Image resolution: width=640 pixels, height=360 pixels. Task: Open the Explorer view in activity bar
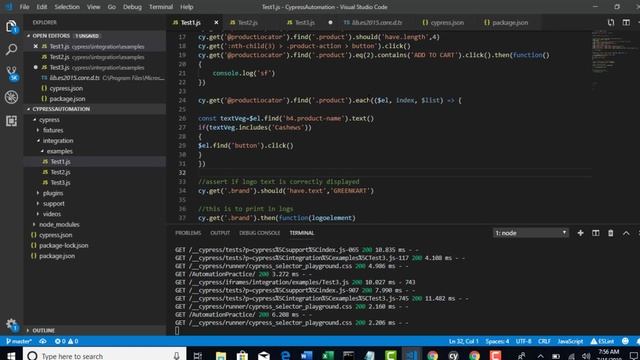click(11, 27)
